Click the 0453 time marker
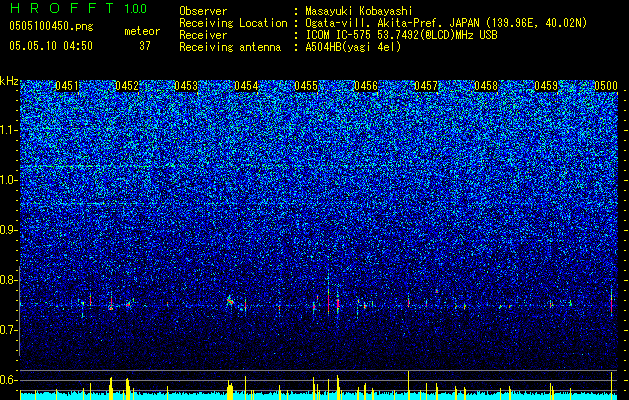Image resolution: width=629 pixels, height=400 pixels. tap(186, 86)
